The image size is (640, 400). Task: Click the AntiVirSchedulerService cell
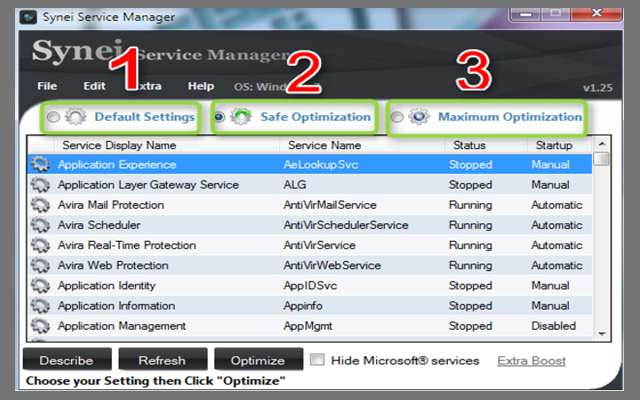[346, 225]
